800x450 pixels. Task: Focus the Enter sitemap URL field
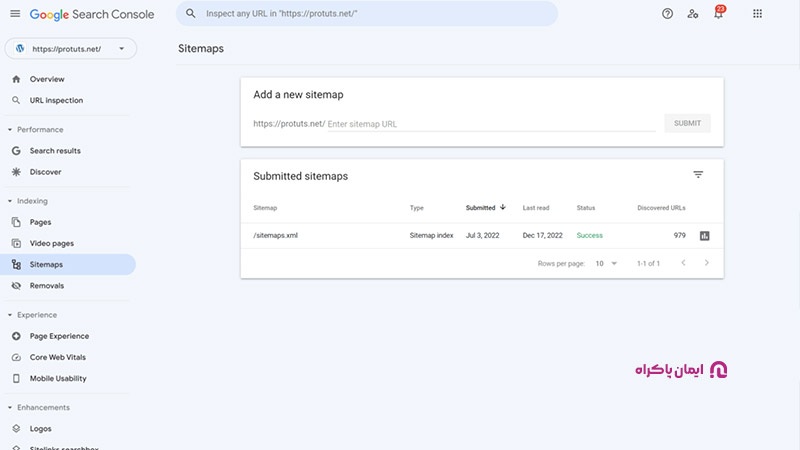coord(491,124)
